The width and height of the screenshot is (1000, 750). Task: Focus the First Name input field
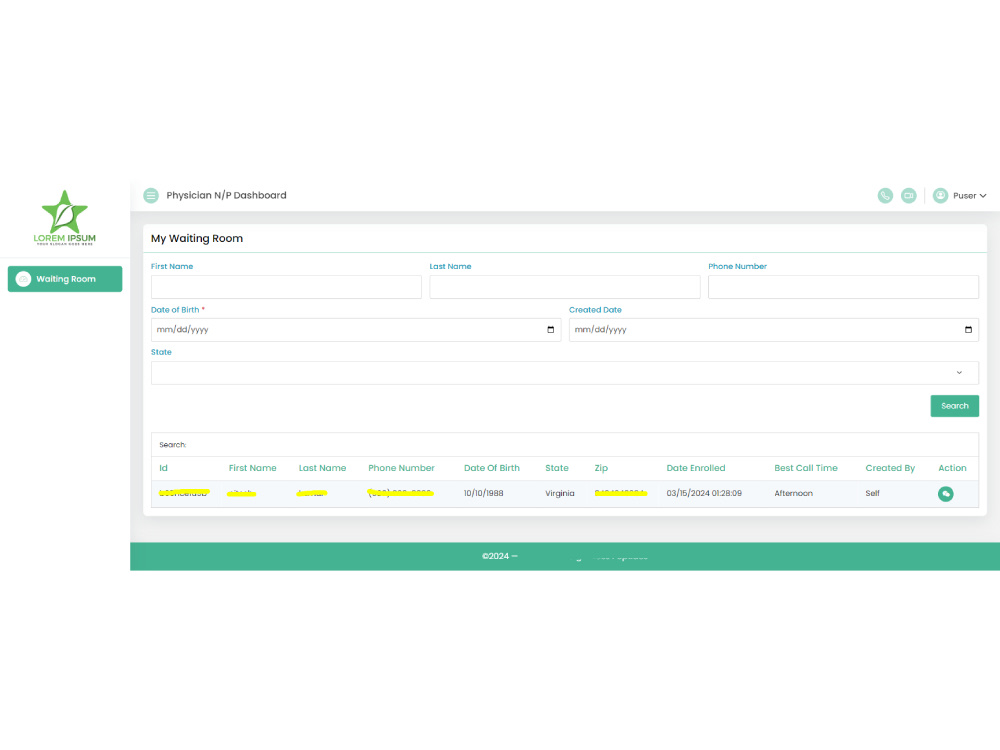(x=286, y=287)
